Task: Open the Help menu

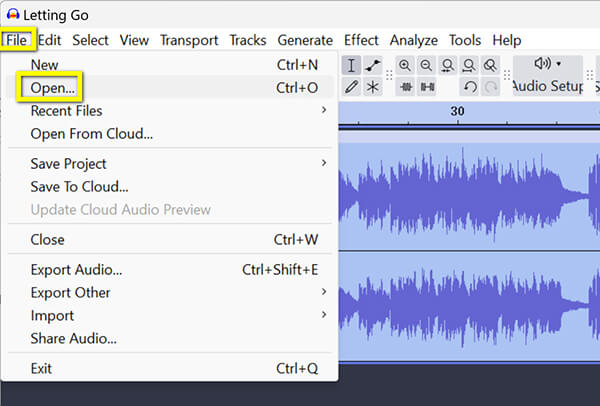Action: coord(507,40)
